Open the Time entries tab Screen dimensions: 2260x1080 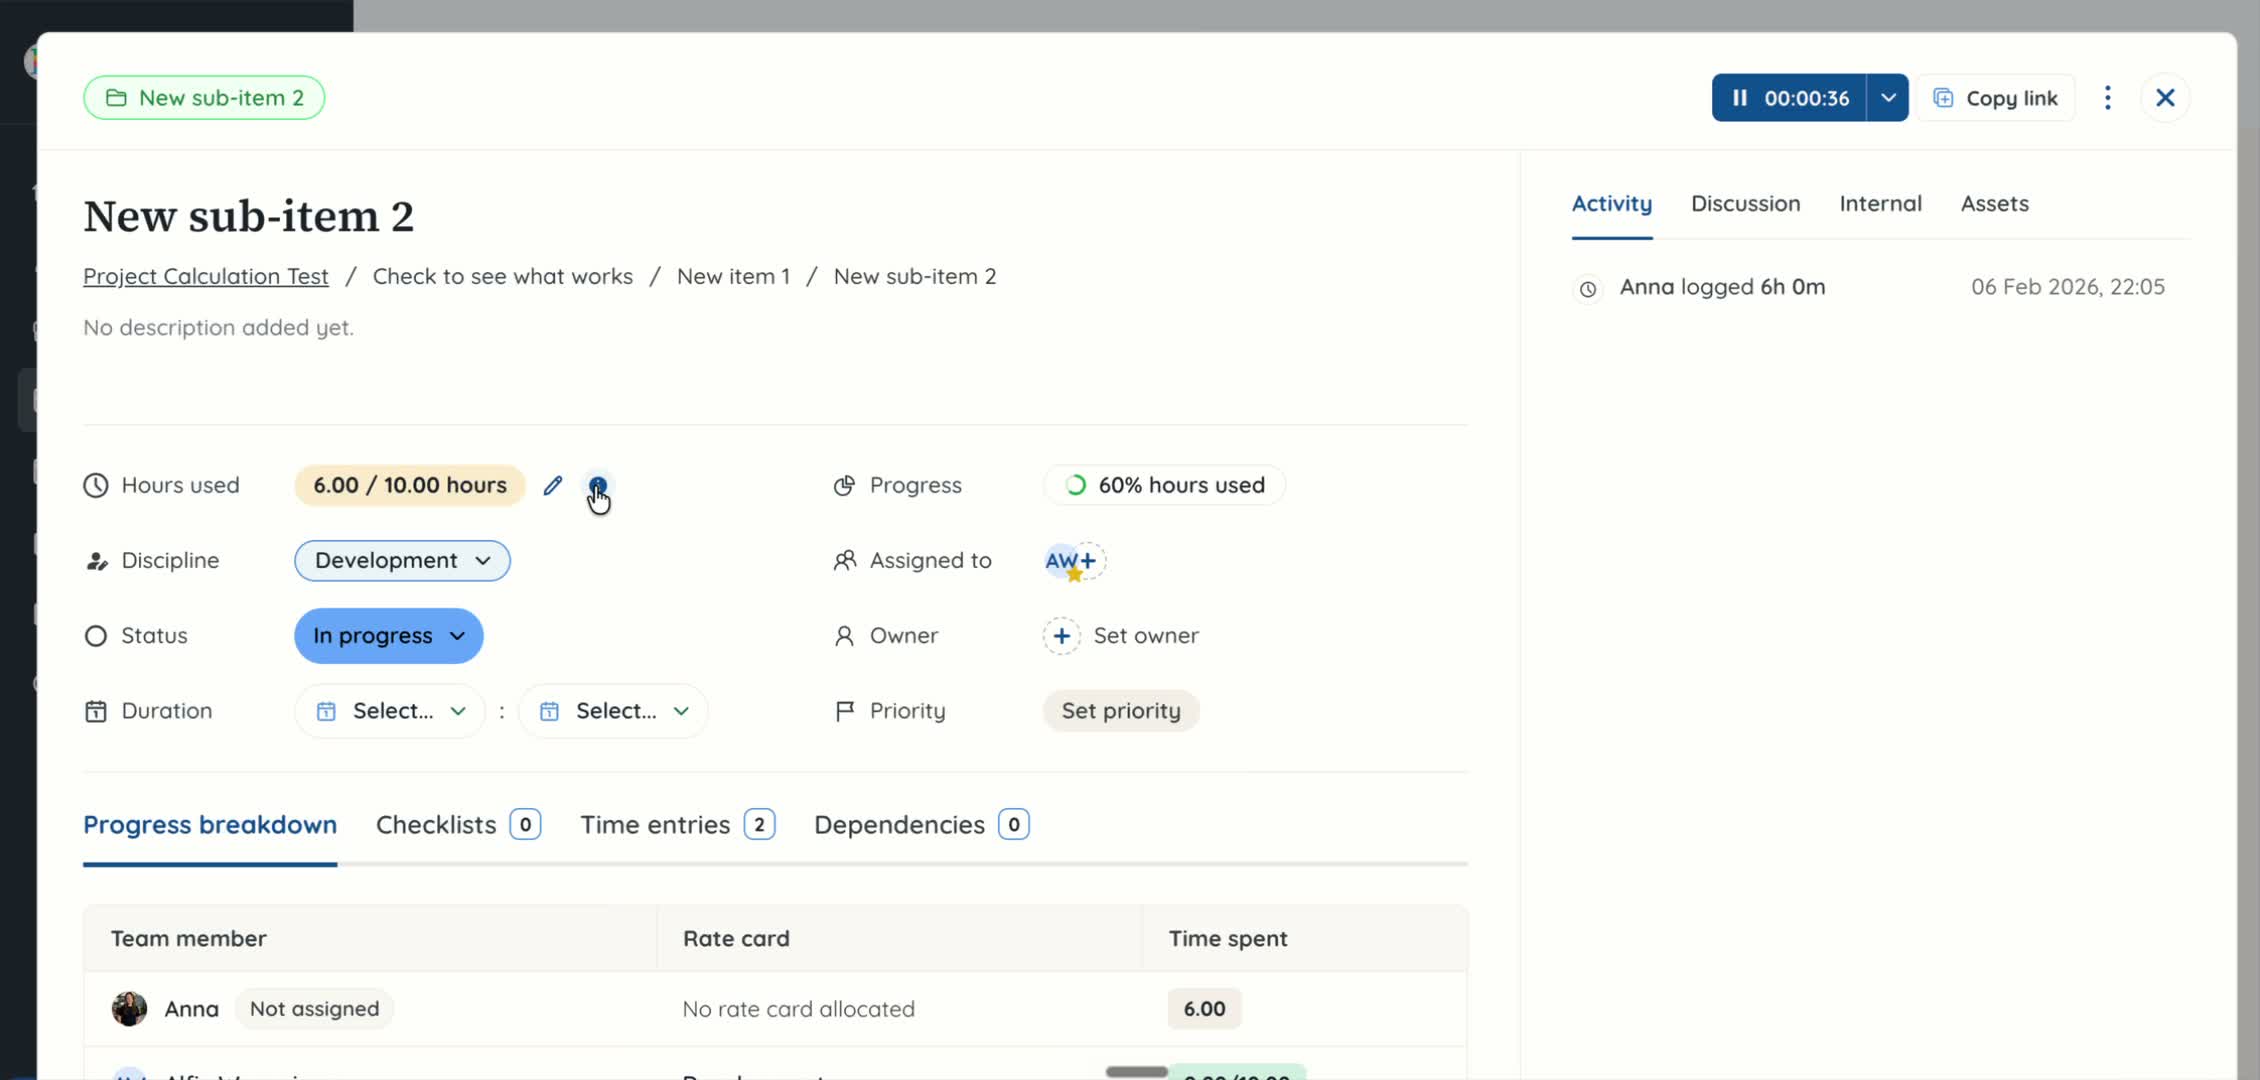tap(678, 825)
